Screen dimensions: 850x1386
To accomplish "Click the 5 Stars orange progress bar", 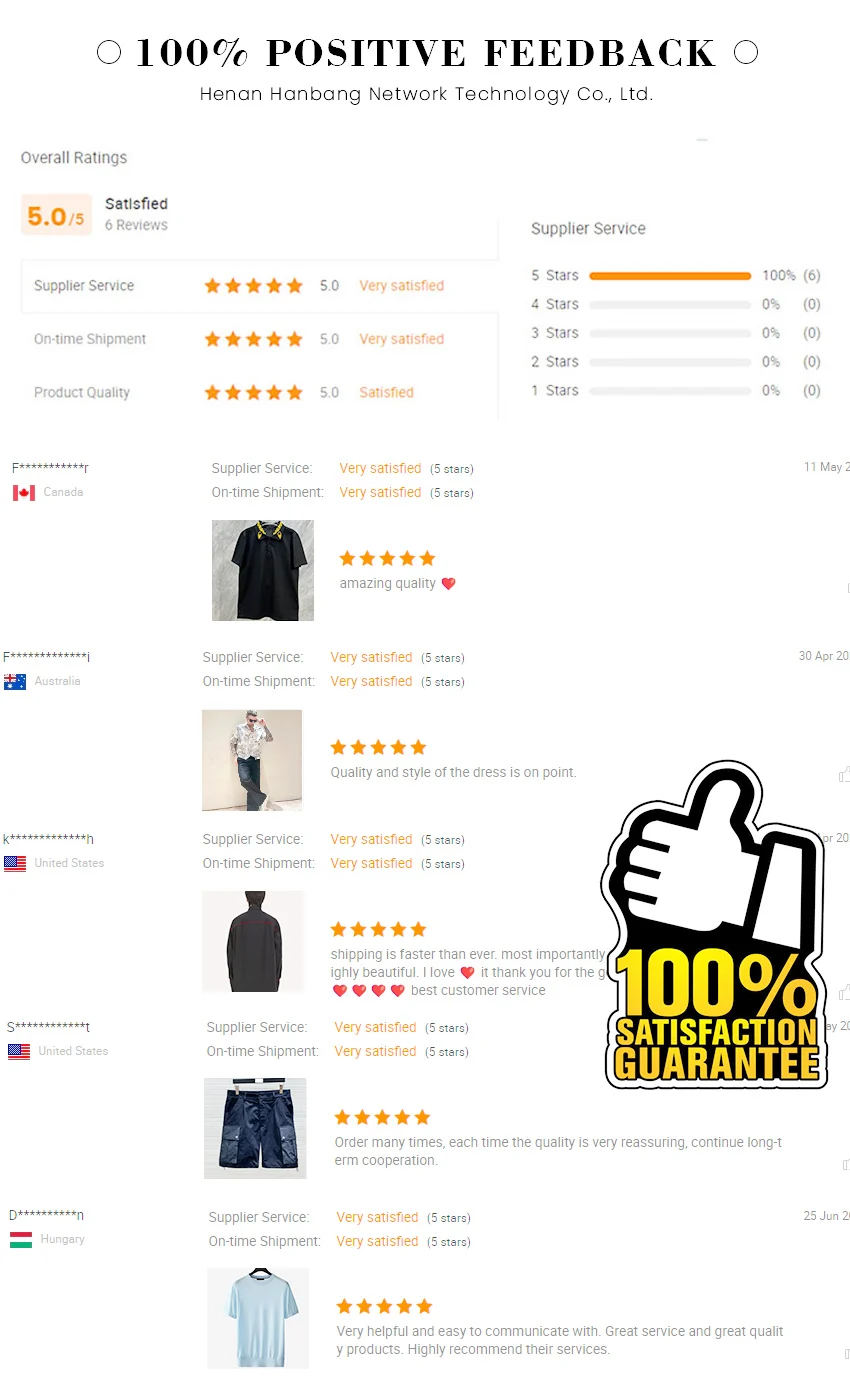I will (x=670, y=276).
